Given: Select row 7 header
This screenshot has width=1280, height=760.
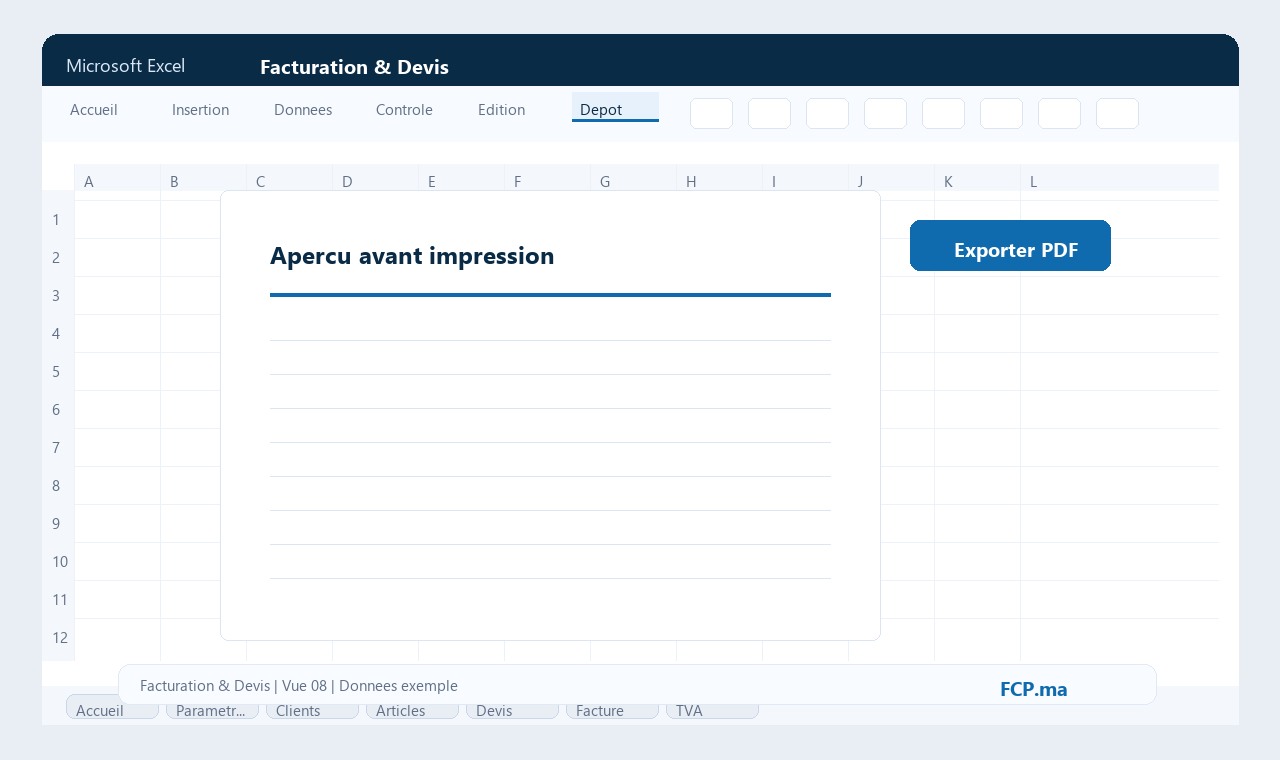Looking at the screenshot, I should point(58,447).
